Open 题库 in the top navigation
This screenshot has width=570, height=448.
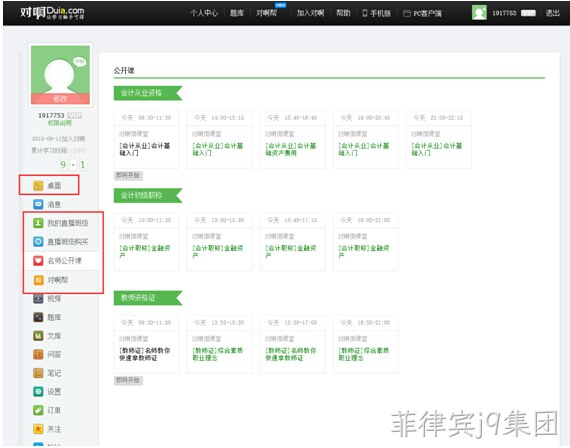[237, 13]
